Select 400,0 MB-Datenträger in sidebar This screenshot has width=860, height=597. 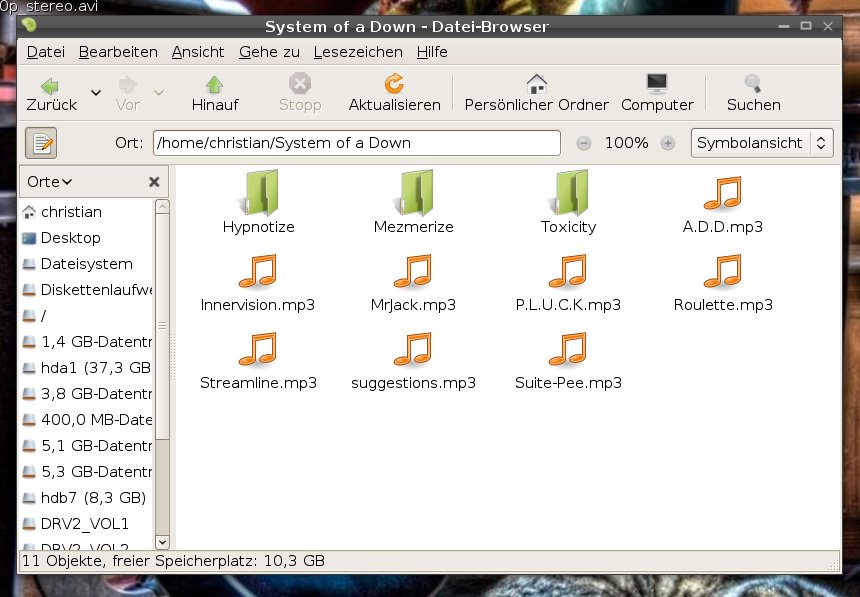[86, 420]
